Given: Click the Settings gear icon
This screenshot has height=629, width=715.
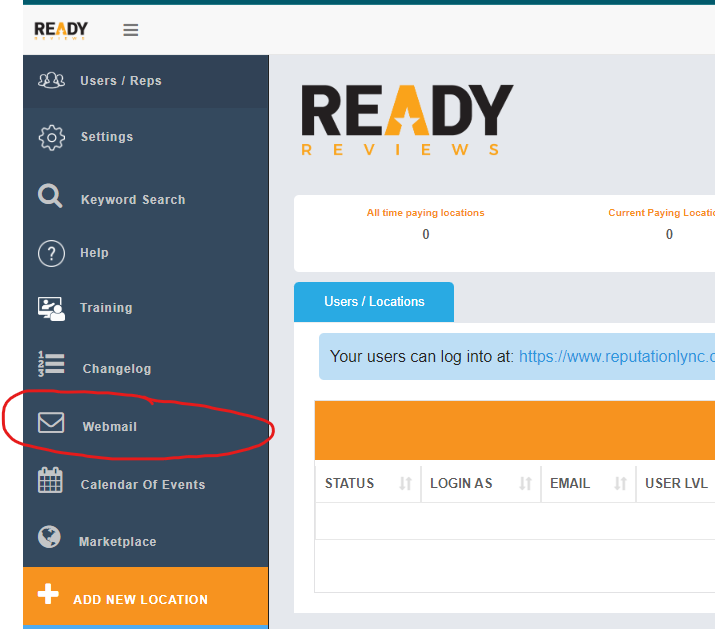Looking at the screenshot, I should point(51,137).
